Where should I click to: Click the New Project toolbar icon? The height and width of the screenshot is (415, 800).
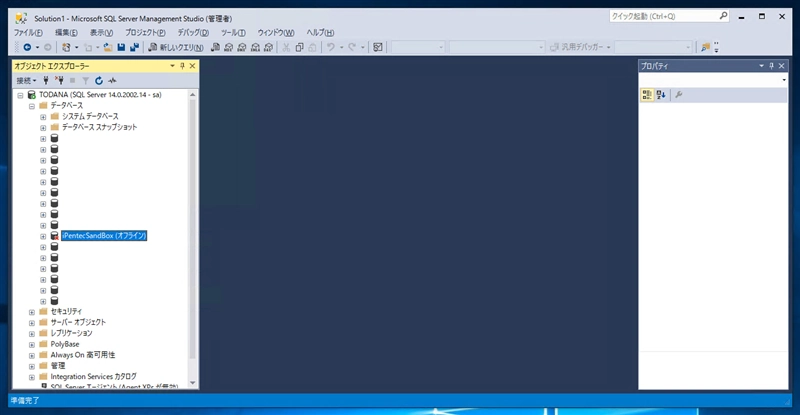coord(66,47)
